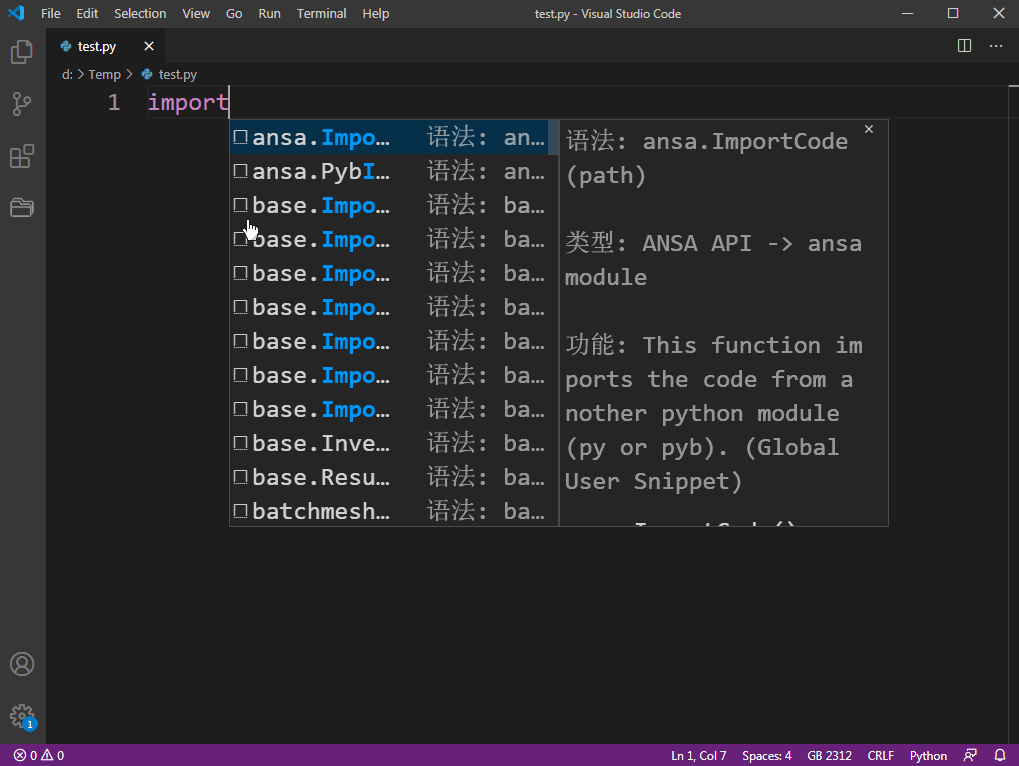Open the CRLF line ending selector

(880, 755)
